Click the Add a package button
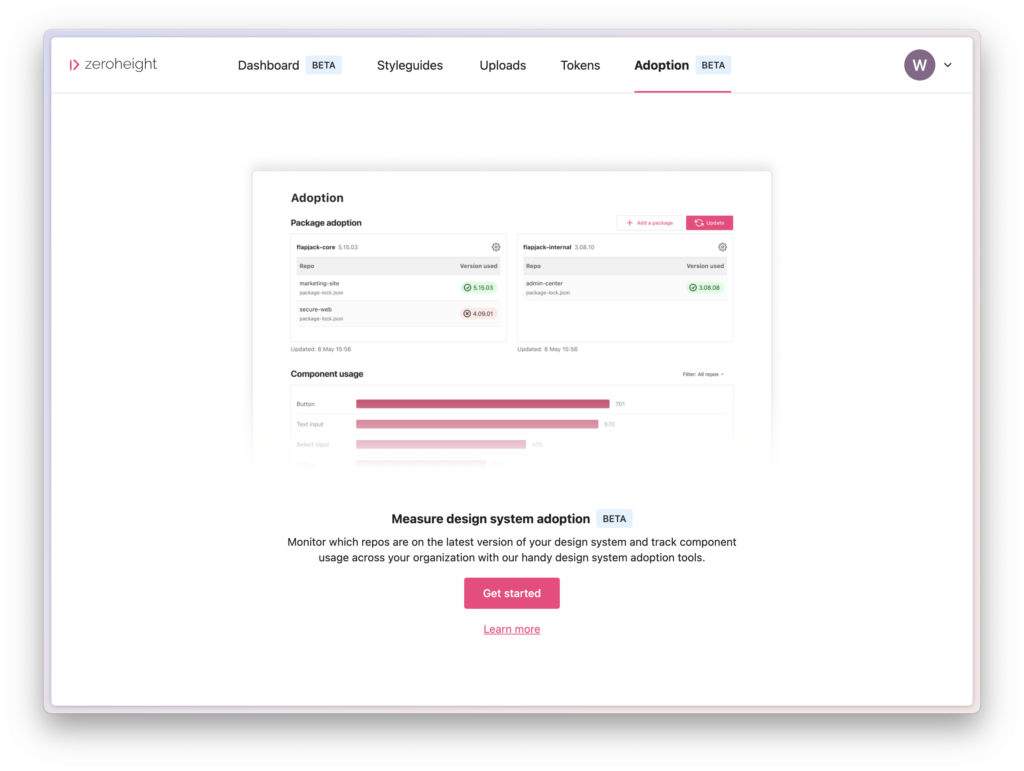 [649, 223]
